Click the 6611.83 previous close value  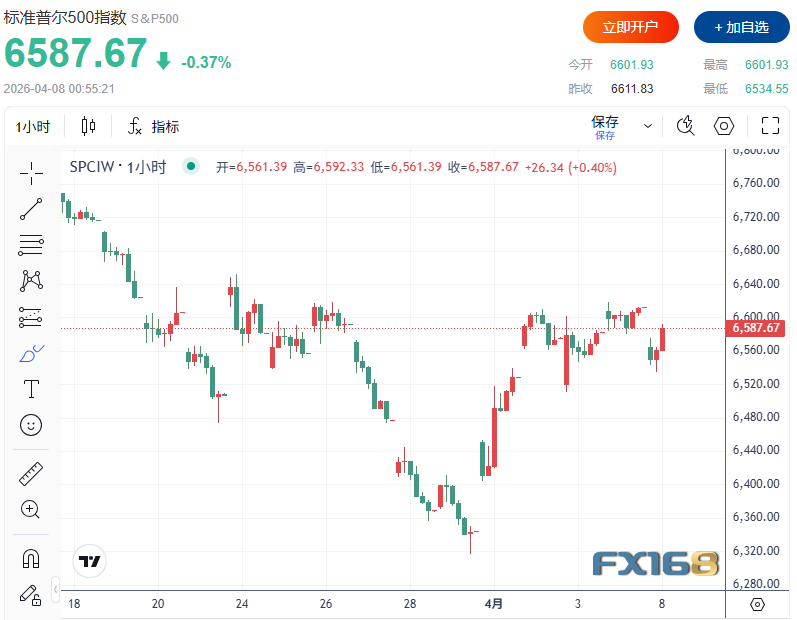[x=632, y=89]
